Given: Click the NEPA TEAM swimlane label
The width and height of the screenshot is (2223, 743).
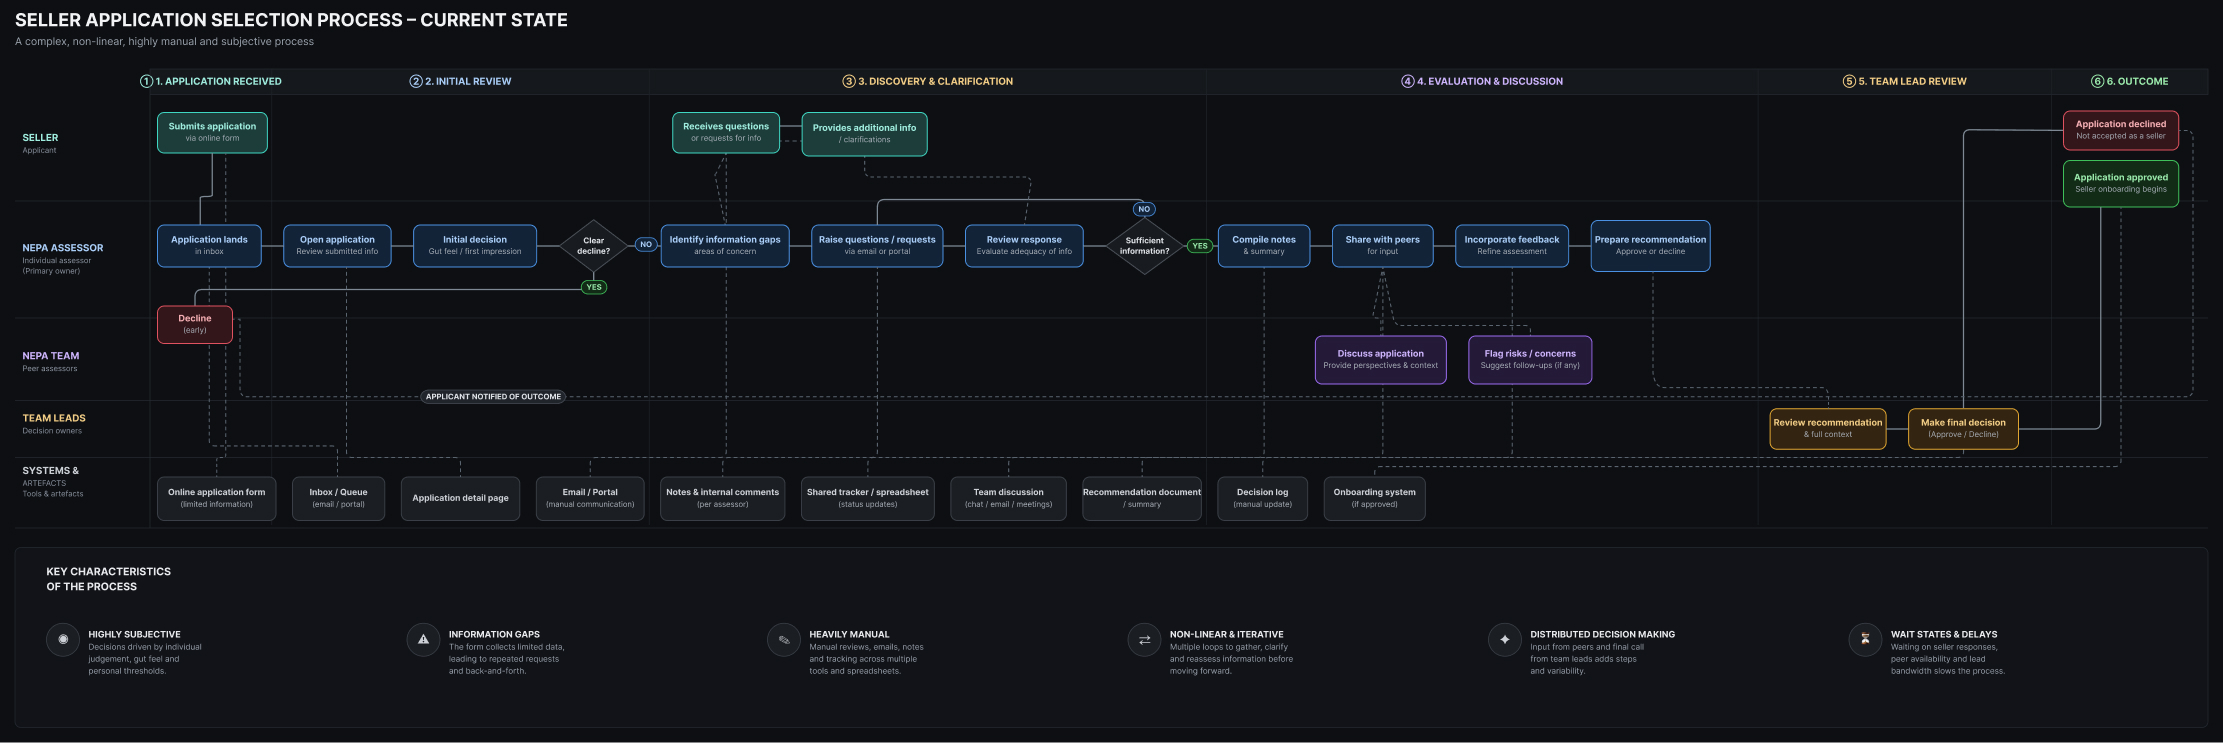Looking at the screenshot, I should (x=51, y=356).
